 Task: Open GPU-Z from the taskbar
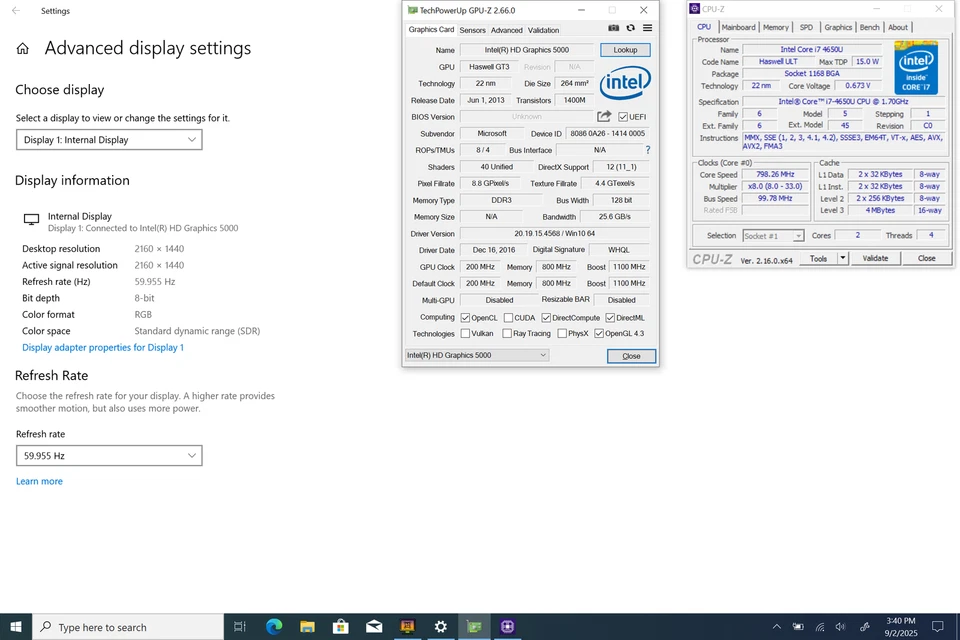(473, 627)
